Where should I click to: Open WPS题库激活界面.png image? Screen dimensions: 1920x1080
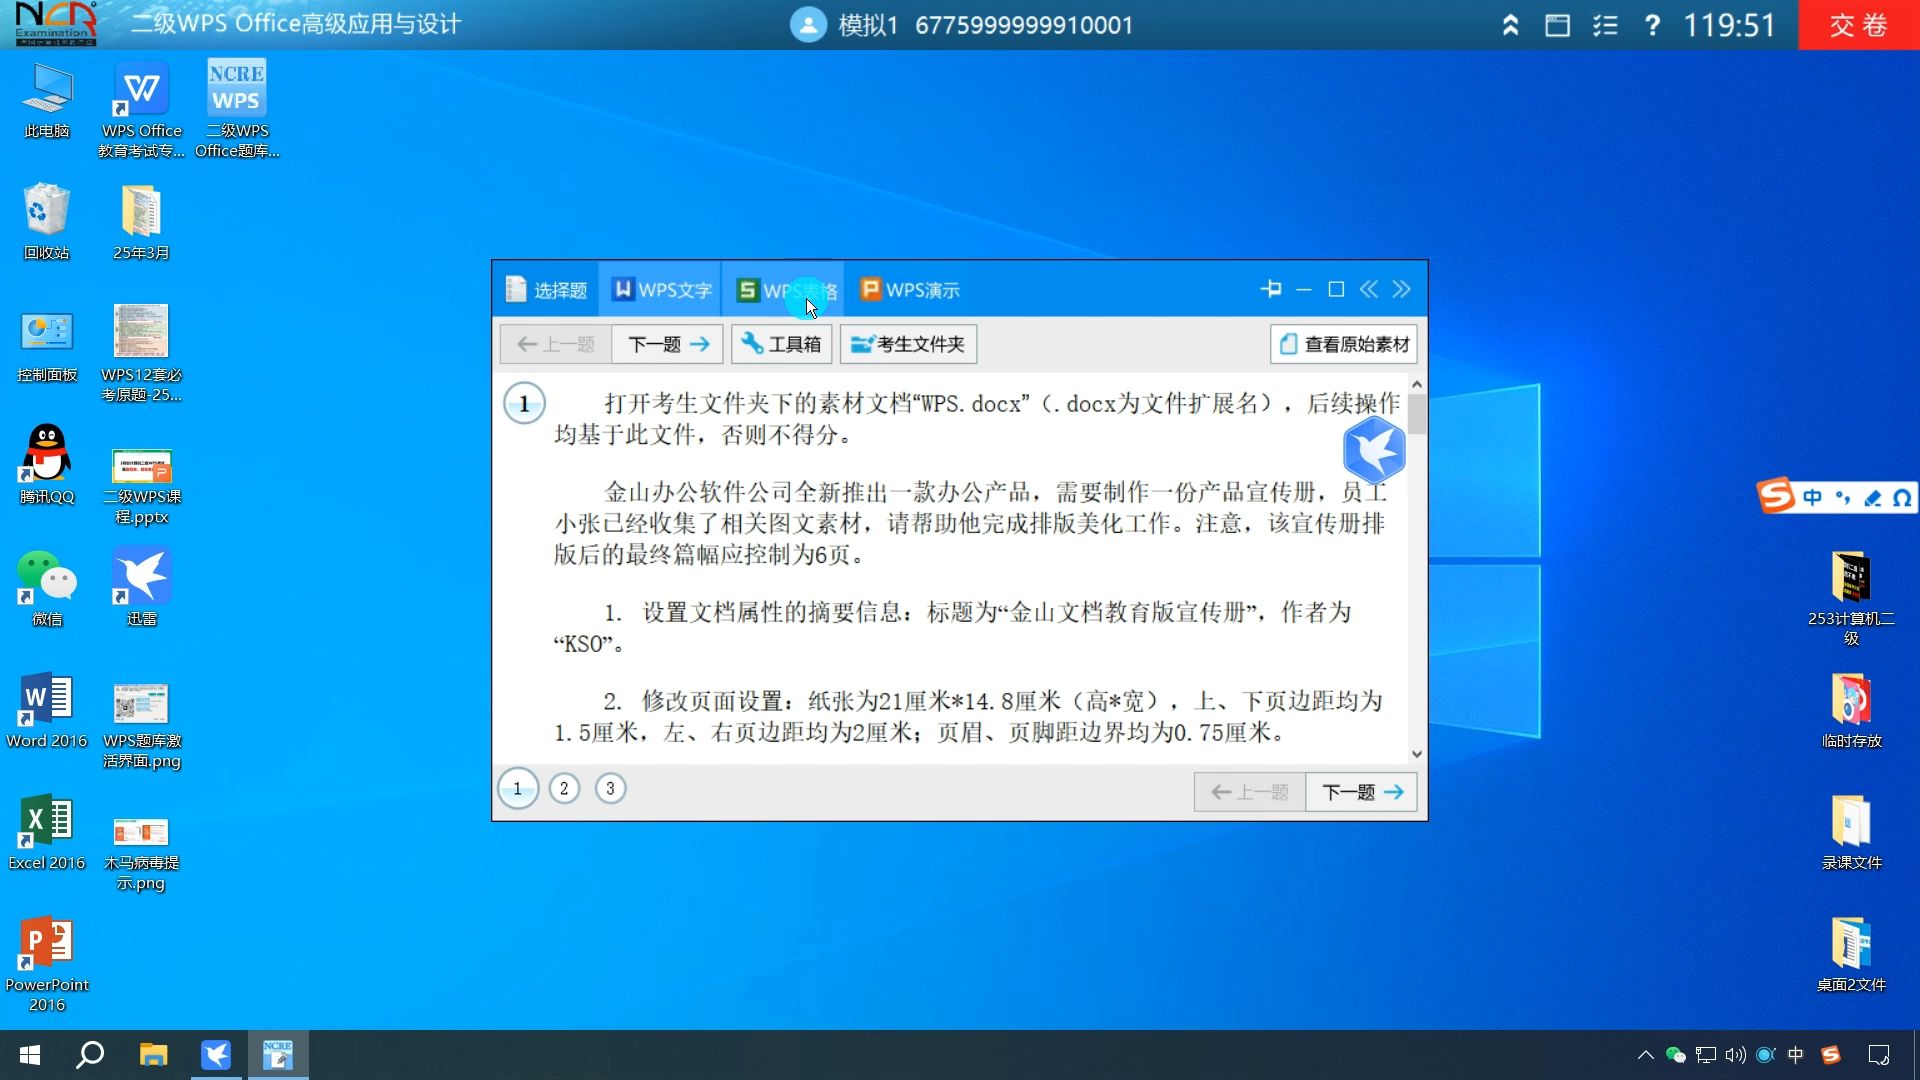[141, 726]
